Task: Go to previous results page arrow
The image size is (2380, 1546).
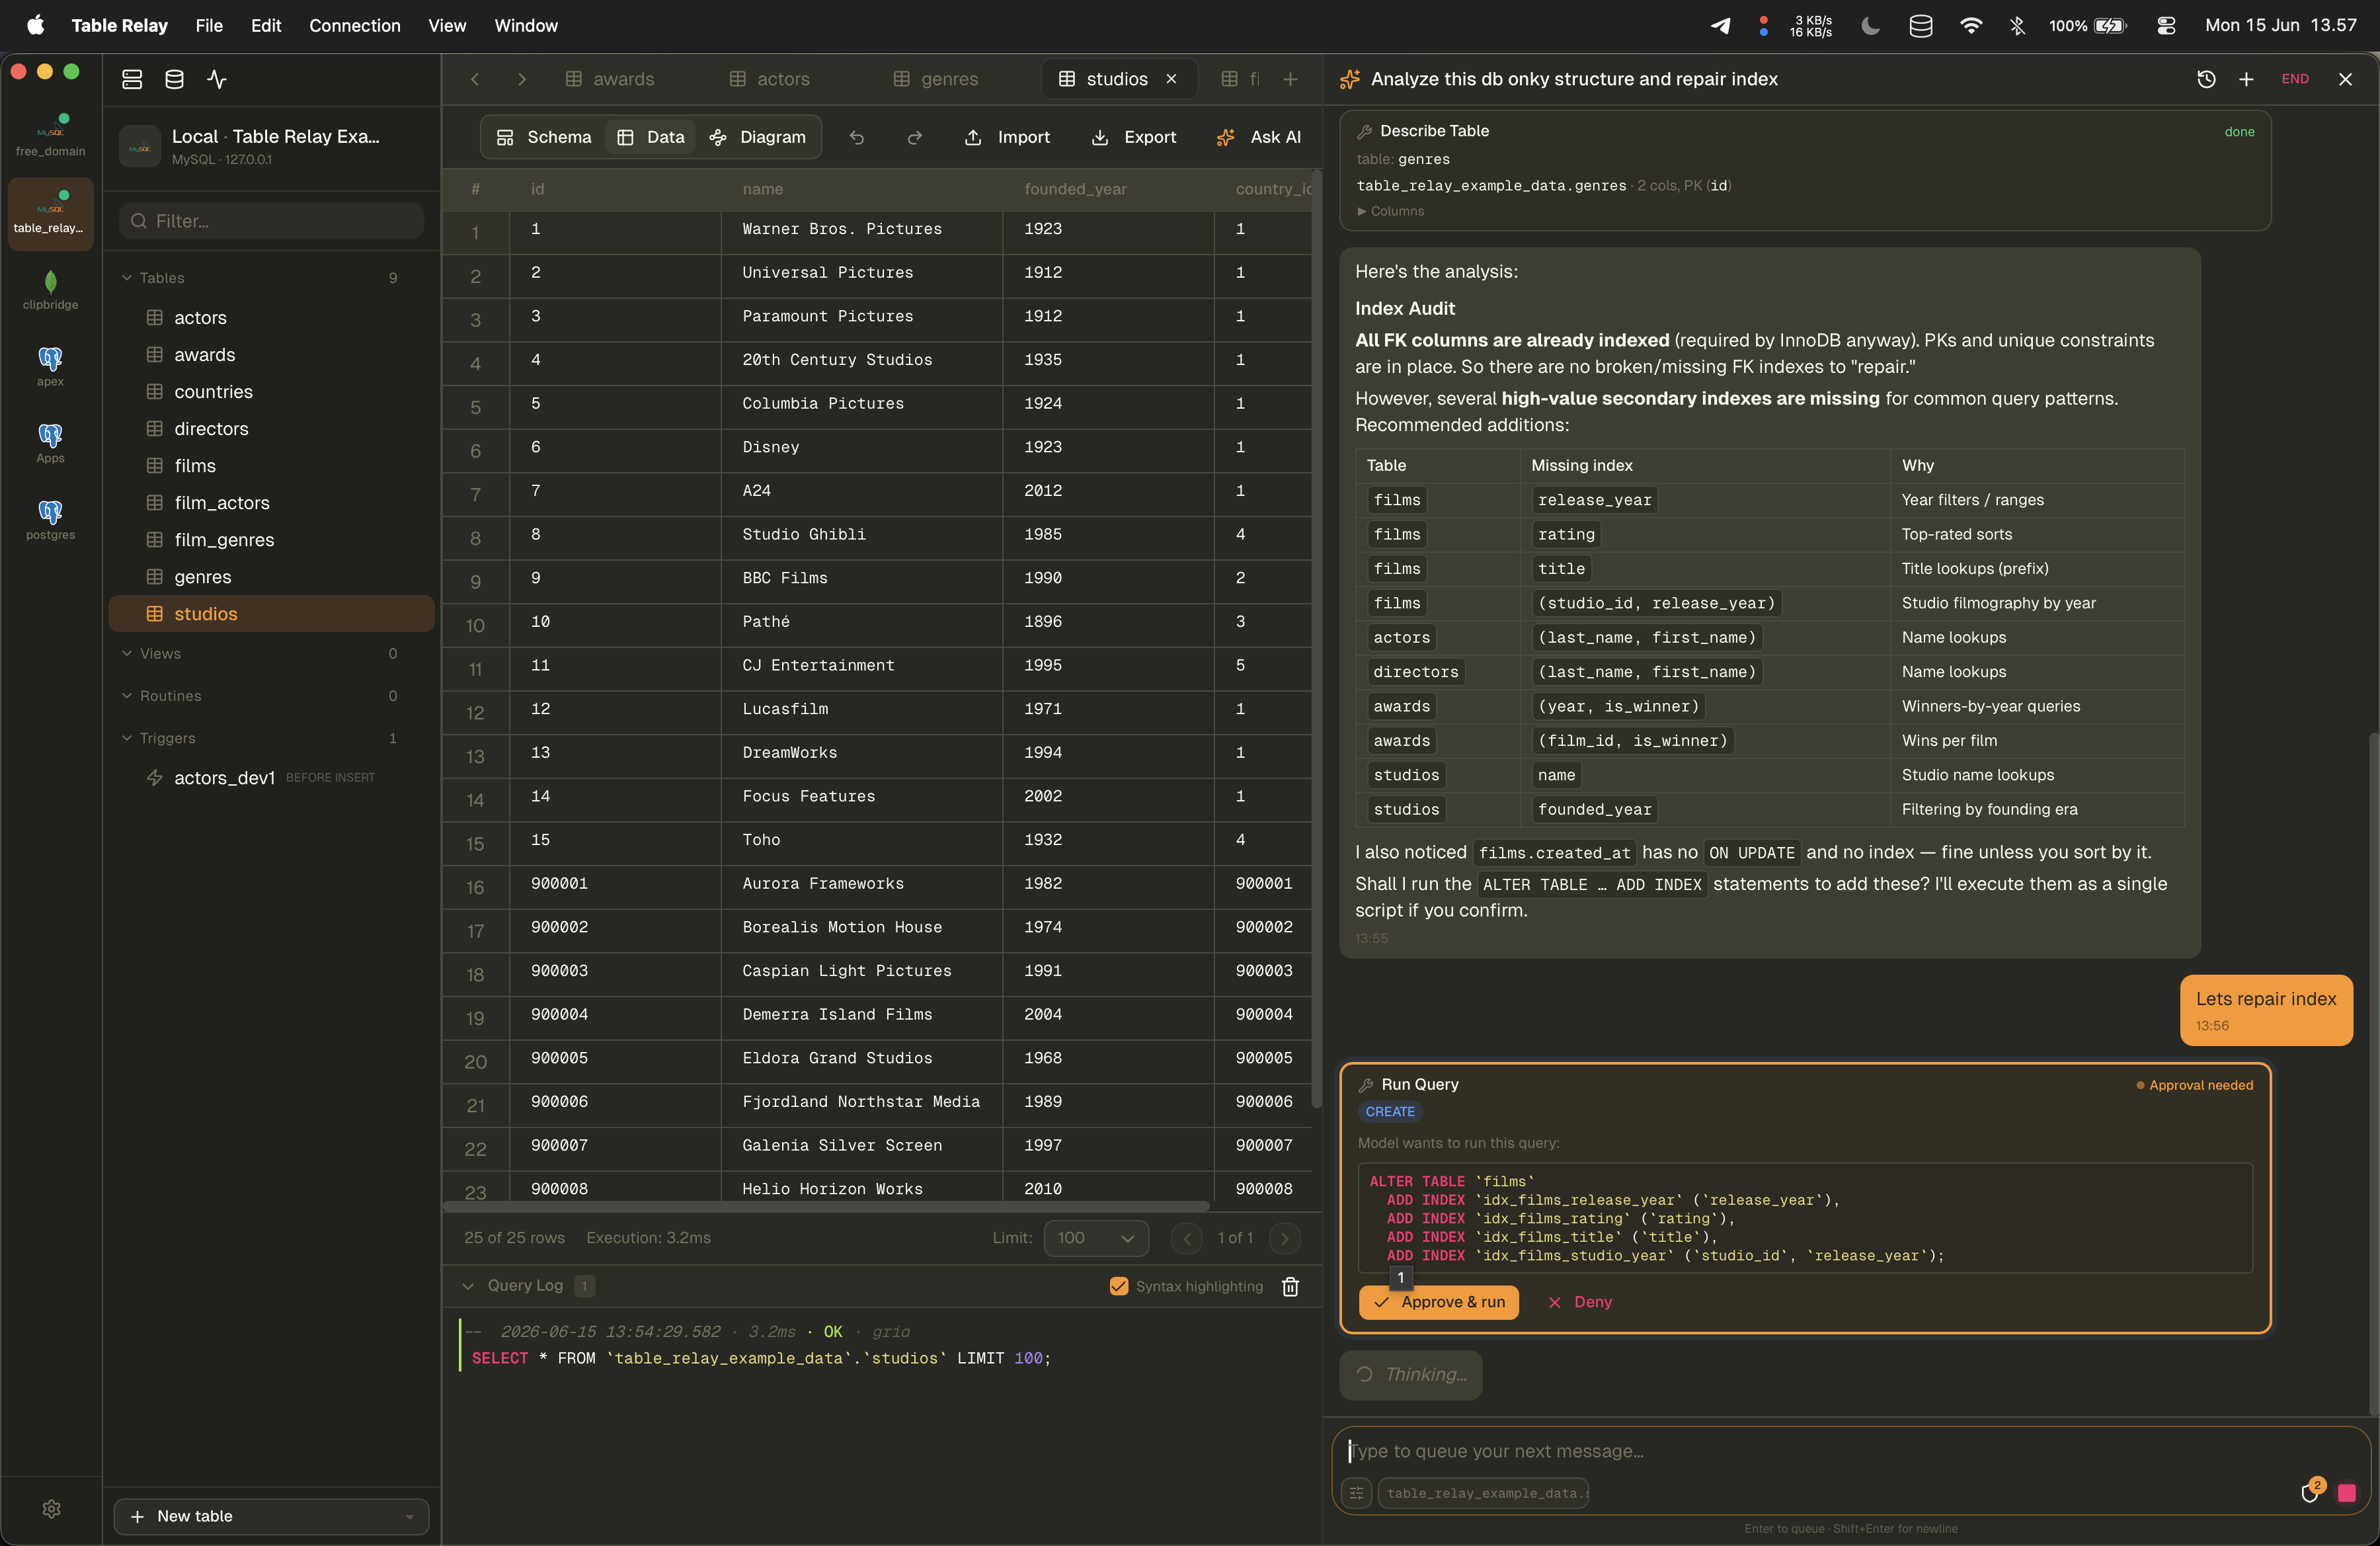Action: pos(1187,1238)
